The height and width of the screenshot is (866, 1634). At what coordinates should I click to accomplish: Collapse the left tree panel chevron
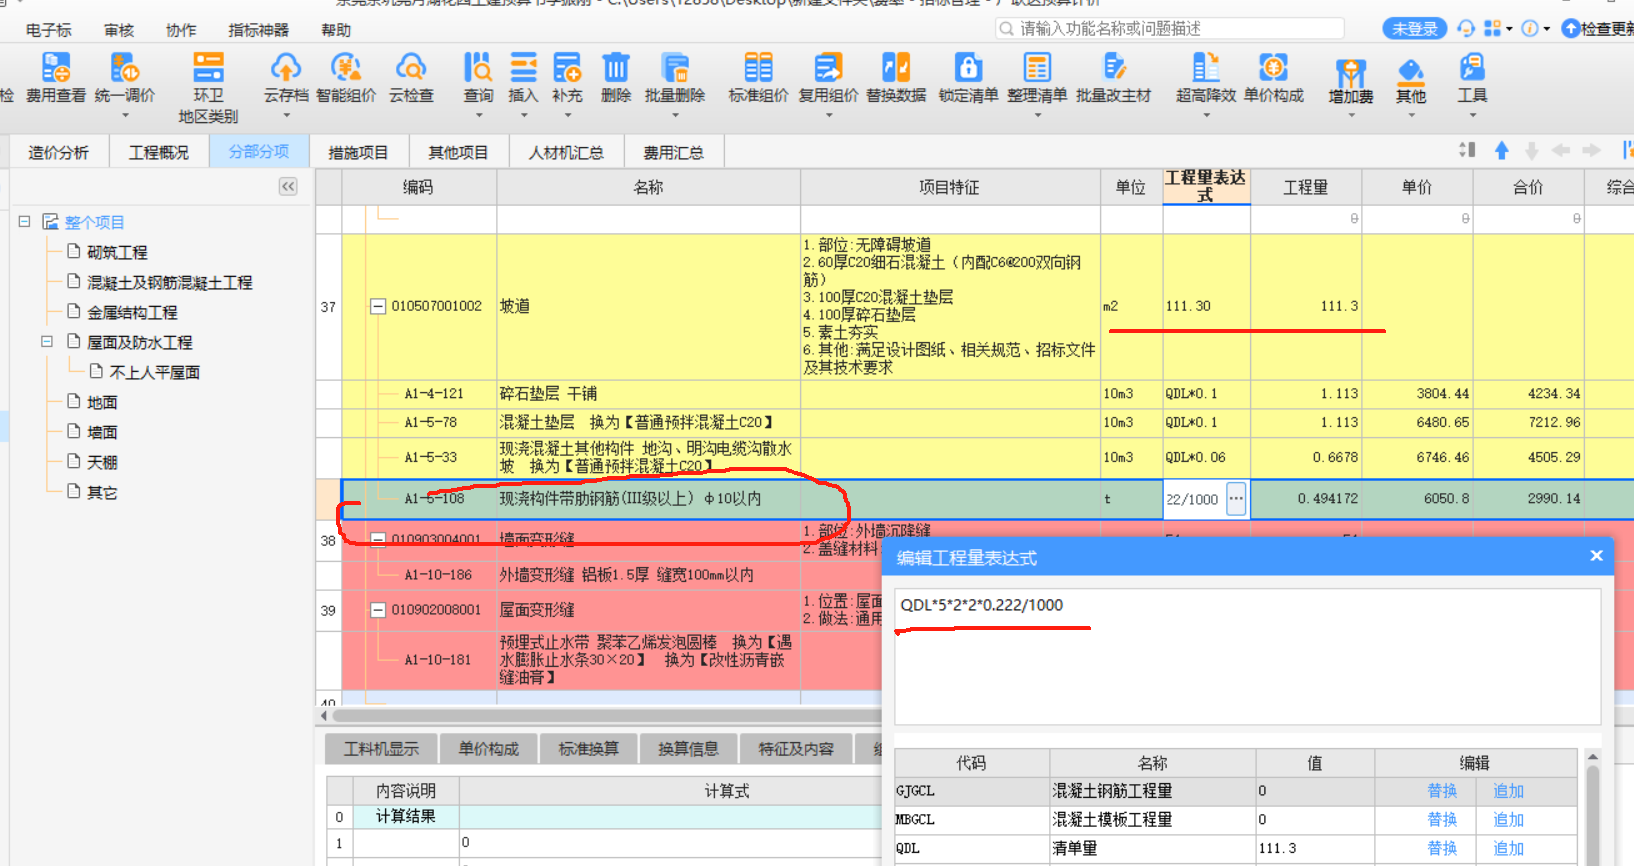(x=288, y=187)
